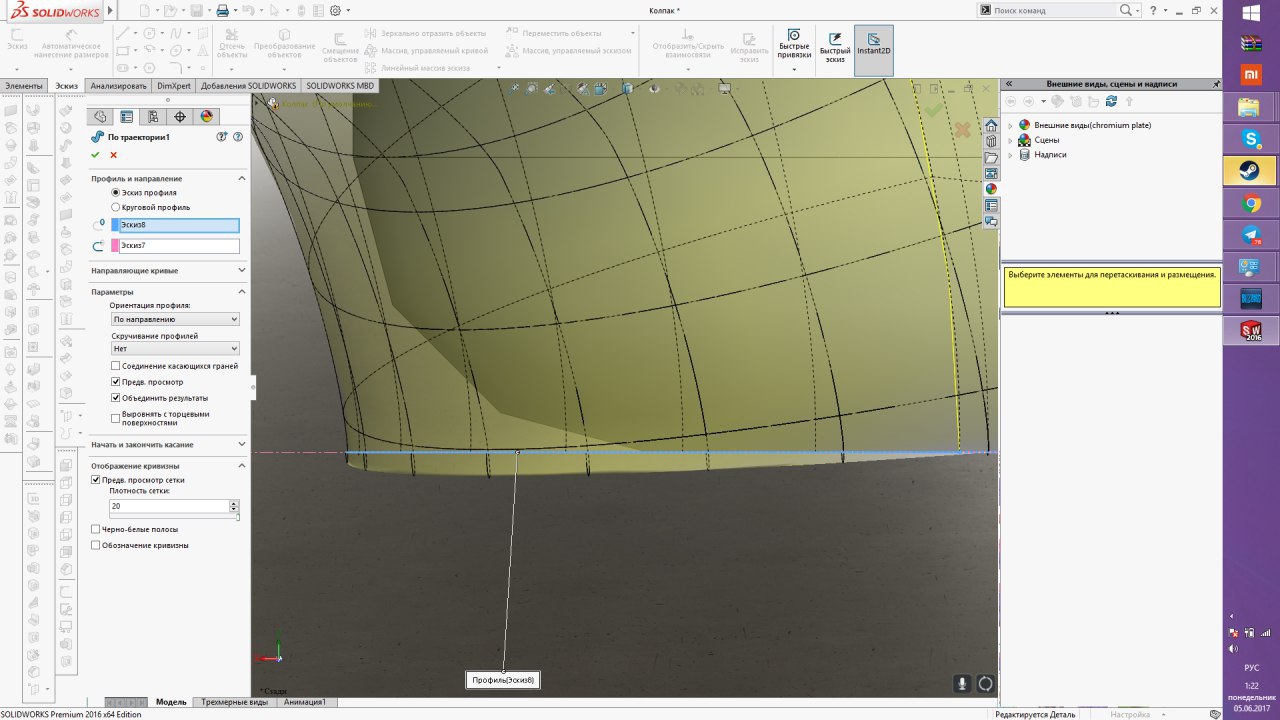Toggle the Предв. просмотр checkbox
Screen dimensions: 1280x720
tap(116, 382)
